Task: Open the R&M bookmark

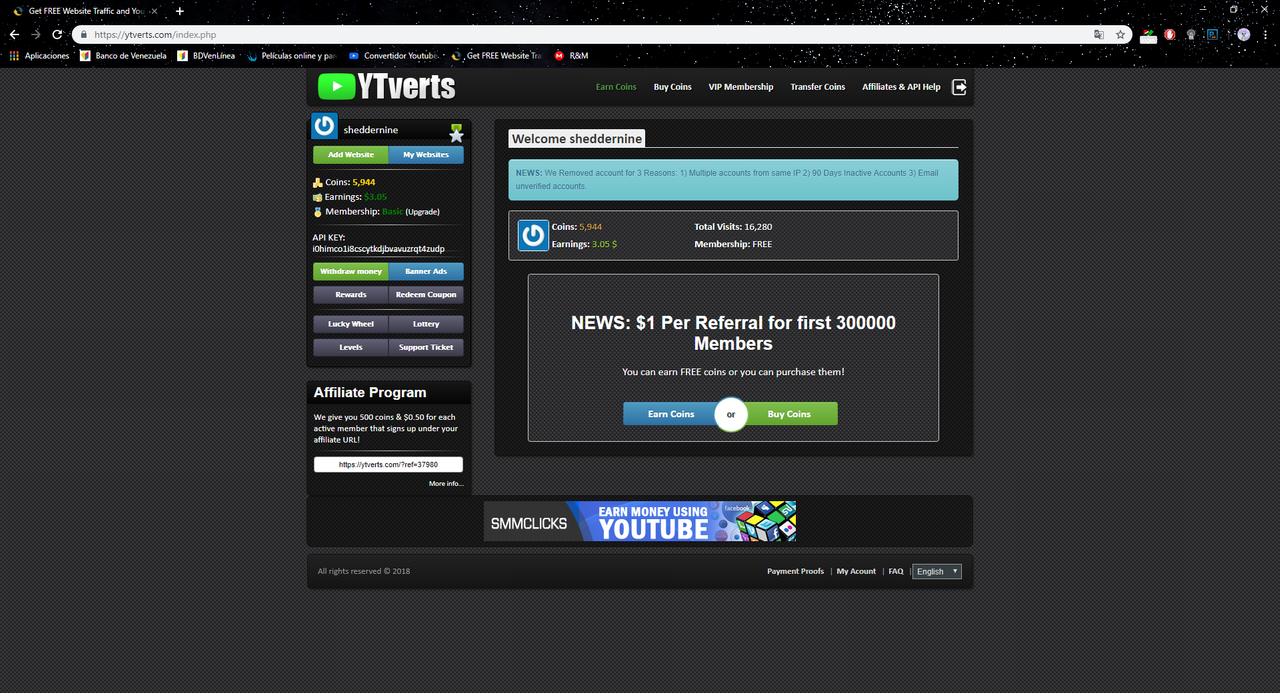Action: pyautogui.click(x=571, y=56)
